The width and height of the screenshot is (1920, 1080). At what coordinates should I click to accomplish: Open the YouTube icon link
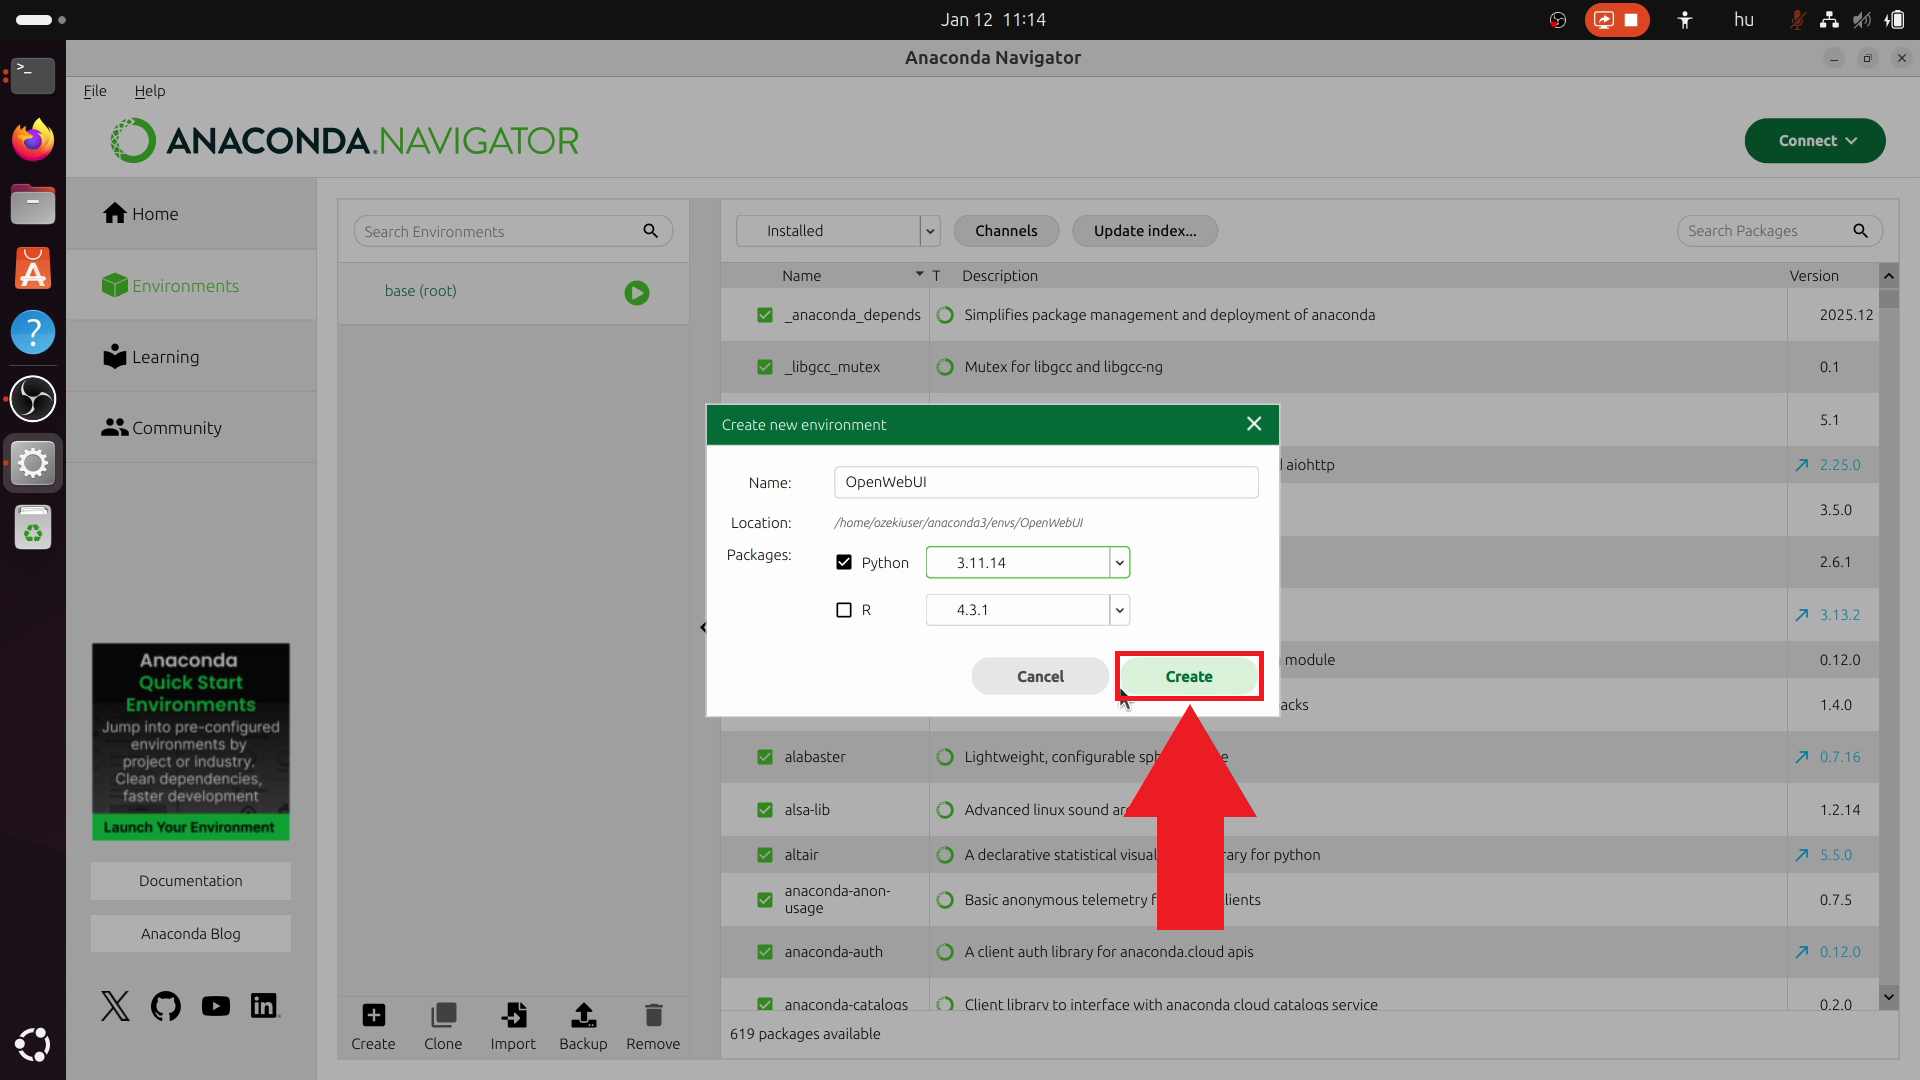(x=215, y=1006)
